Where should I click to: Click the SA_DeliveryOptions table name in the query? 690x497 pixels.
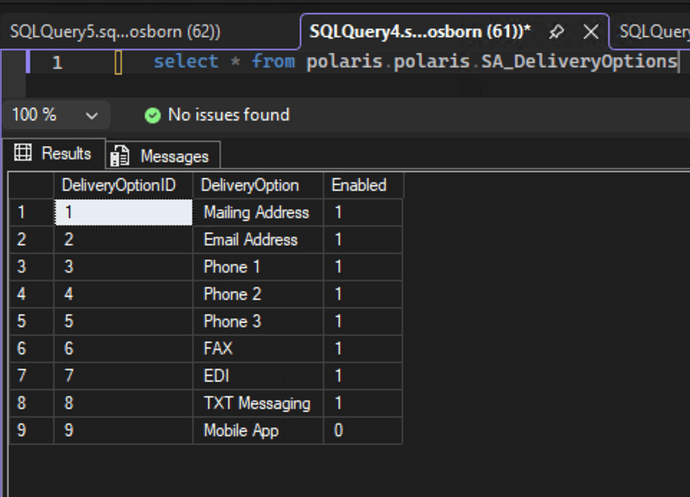[580, 62]
